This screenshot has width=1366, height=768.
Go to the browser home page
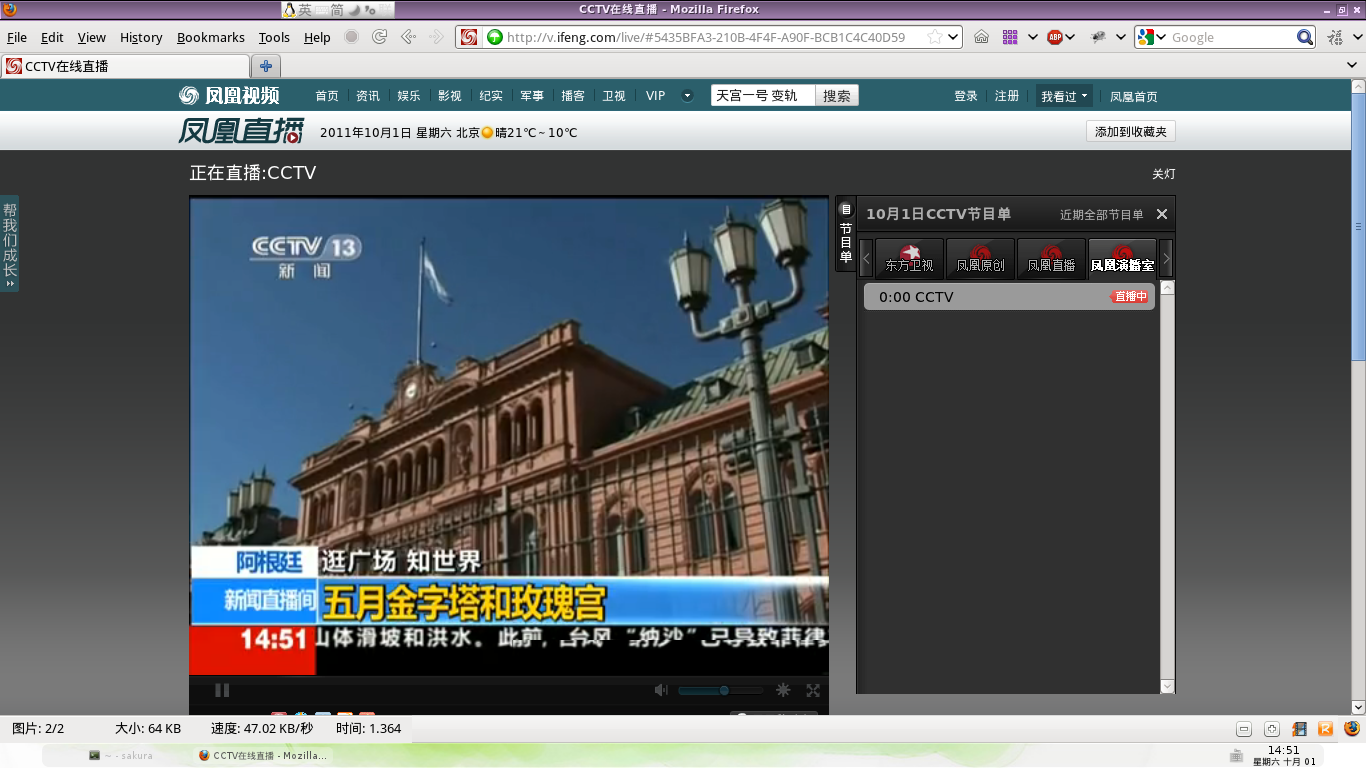(981, 37)
